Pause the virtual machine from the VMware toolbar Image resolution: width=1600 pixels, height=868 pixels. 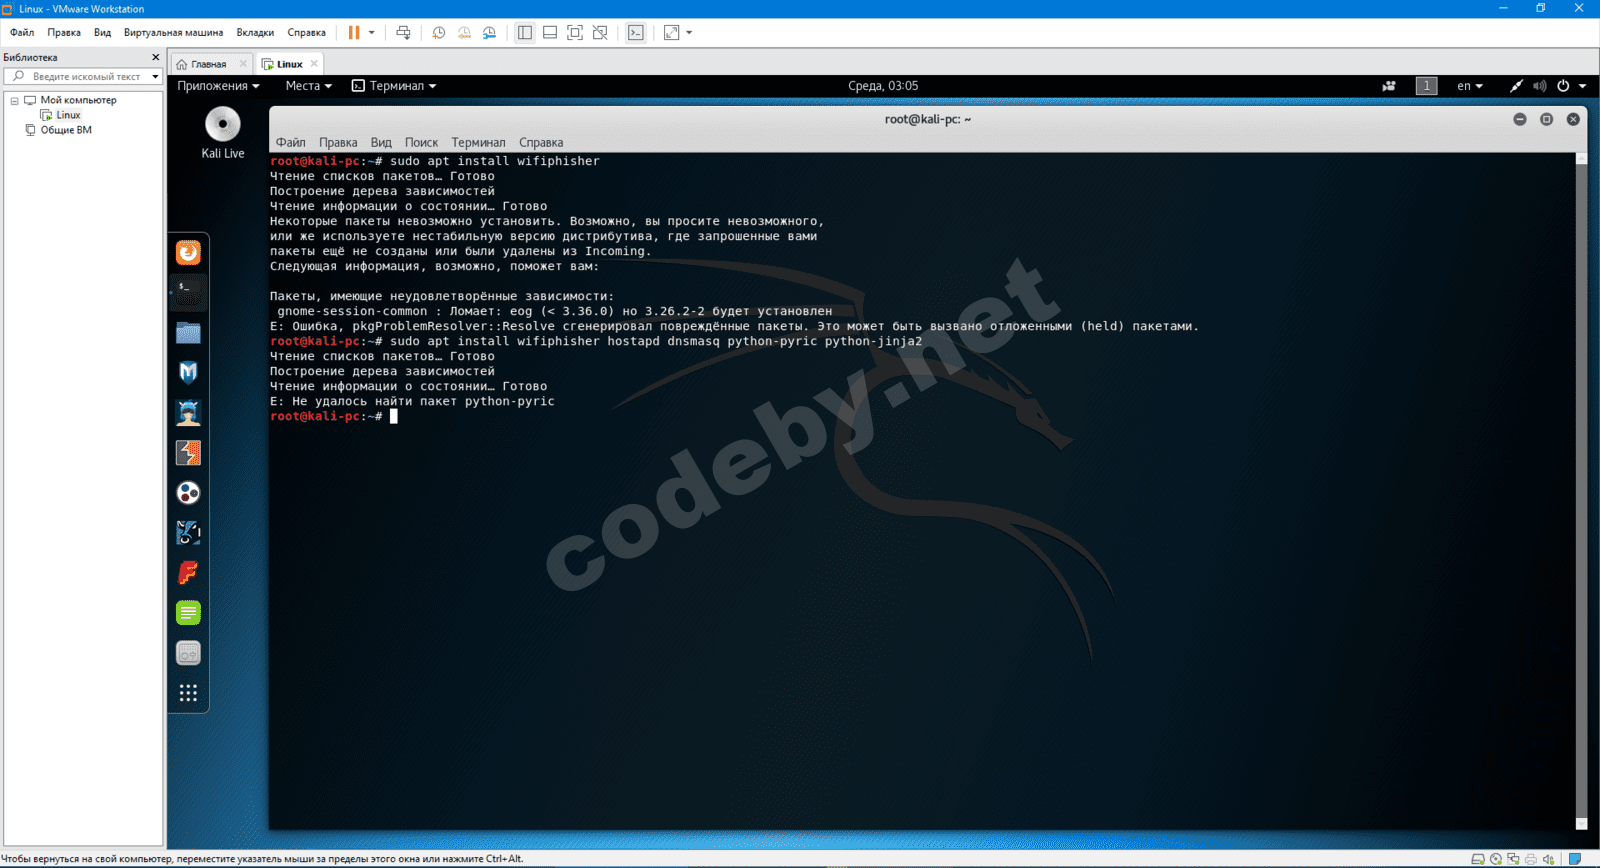click(354, 33)
